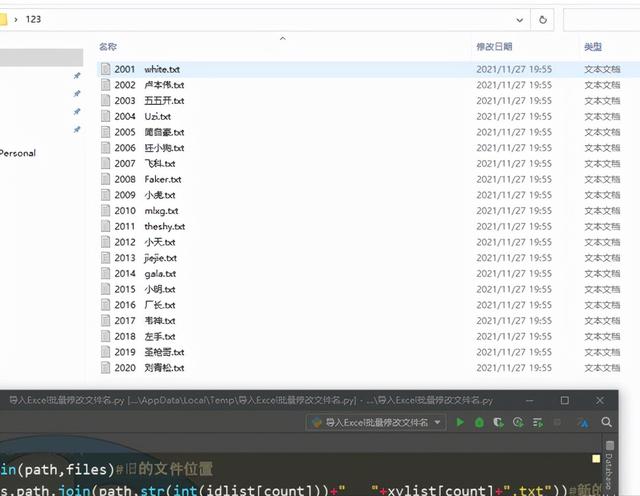The height and width of the screenshot is (496, 640).
Task: Open Search Everywhere magnifier in PyCharm
Action: (x=607, y=422)
